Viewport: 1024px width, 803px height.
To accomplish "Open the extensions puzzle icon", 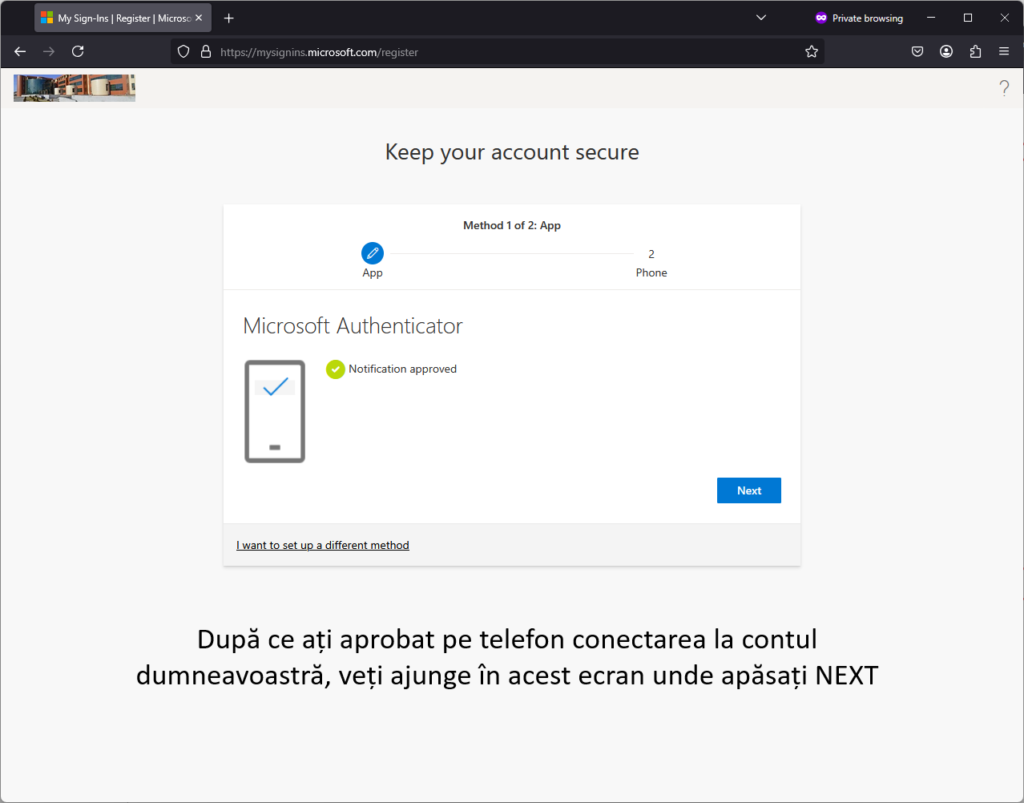I will (975, 52).
